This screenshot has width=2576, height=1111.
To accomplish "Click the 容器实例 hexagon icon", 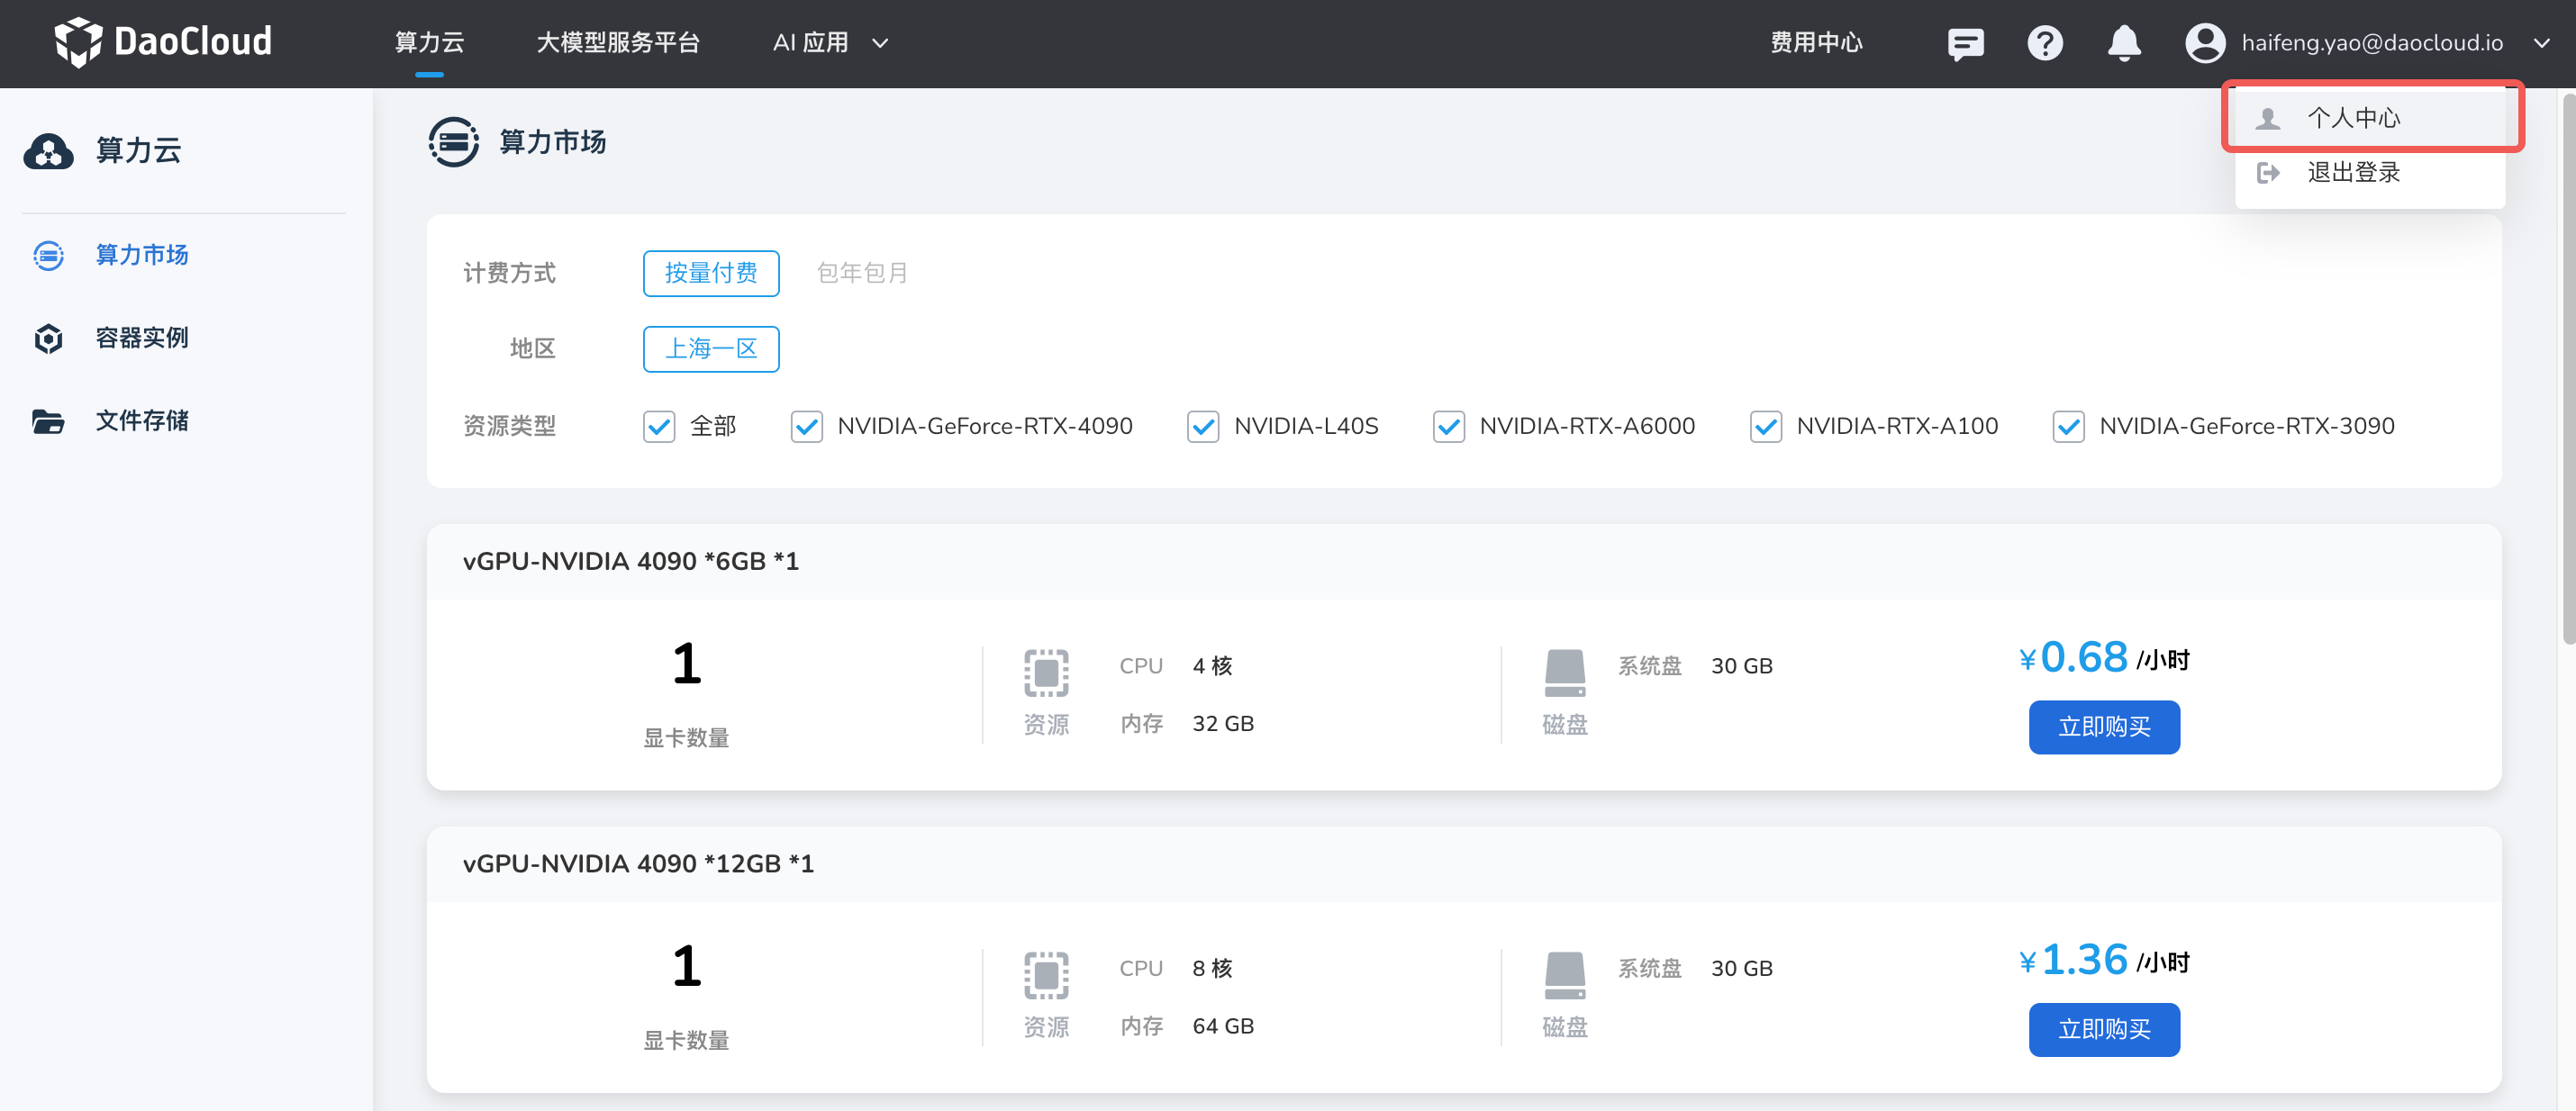I will [48, 338].
